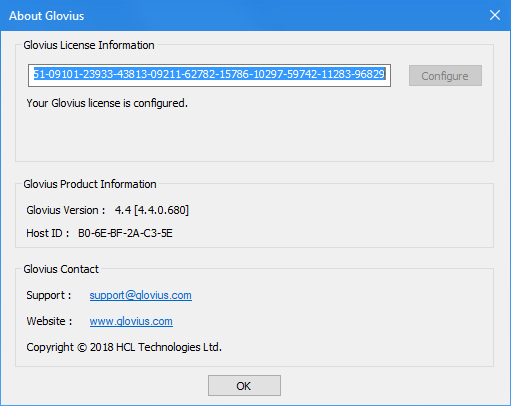Click the 'Host ID :' label

(48, 233)
